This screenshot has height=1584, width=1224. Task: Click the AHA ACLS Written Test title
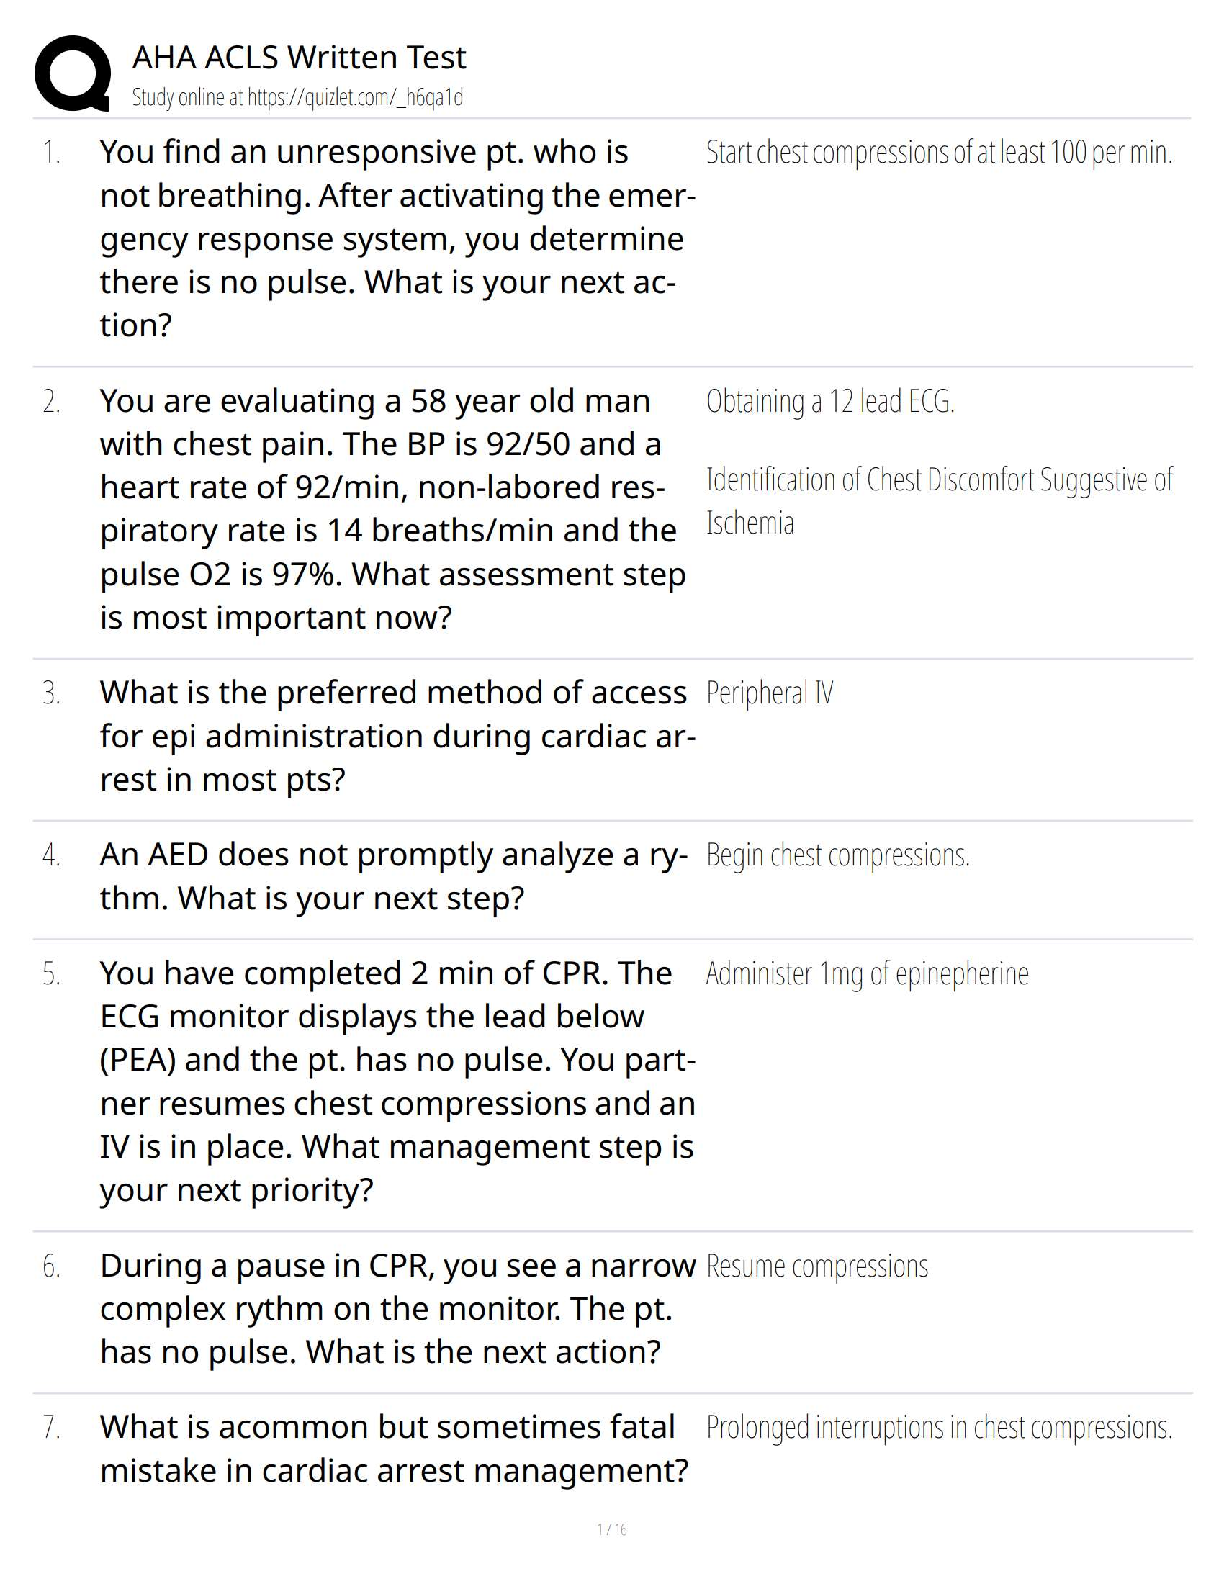click(299, 57)
